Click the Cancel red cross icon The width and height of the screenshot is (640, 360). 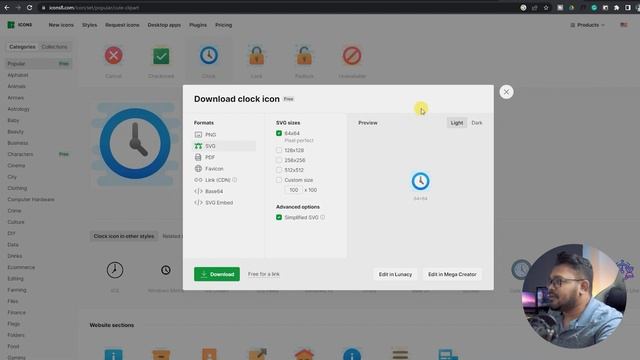click(x=113, y=56)
